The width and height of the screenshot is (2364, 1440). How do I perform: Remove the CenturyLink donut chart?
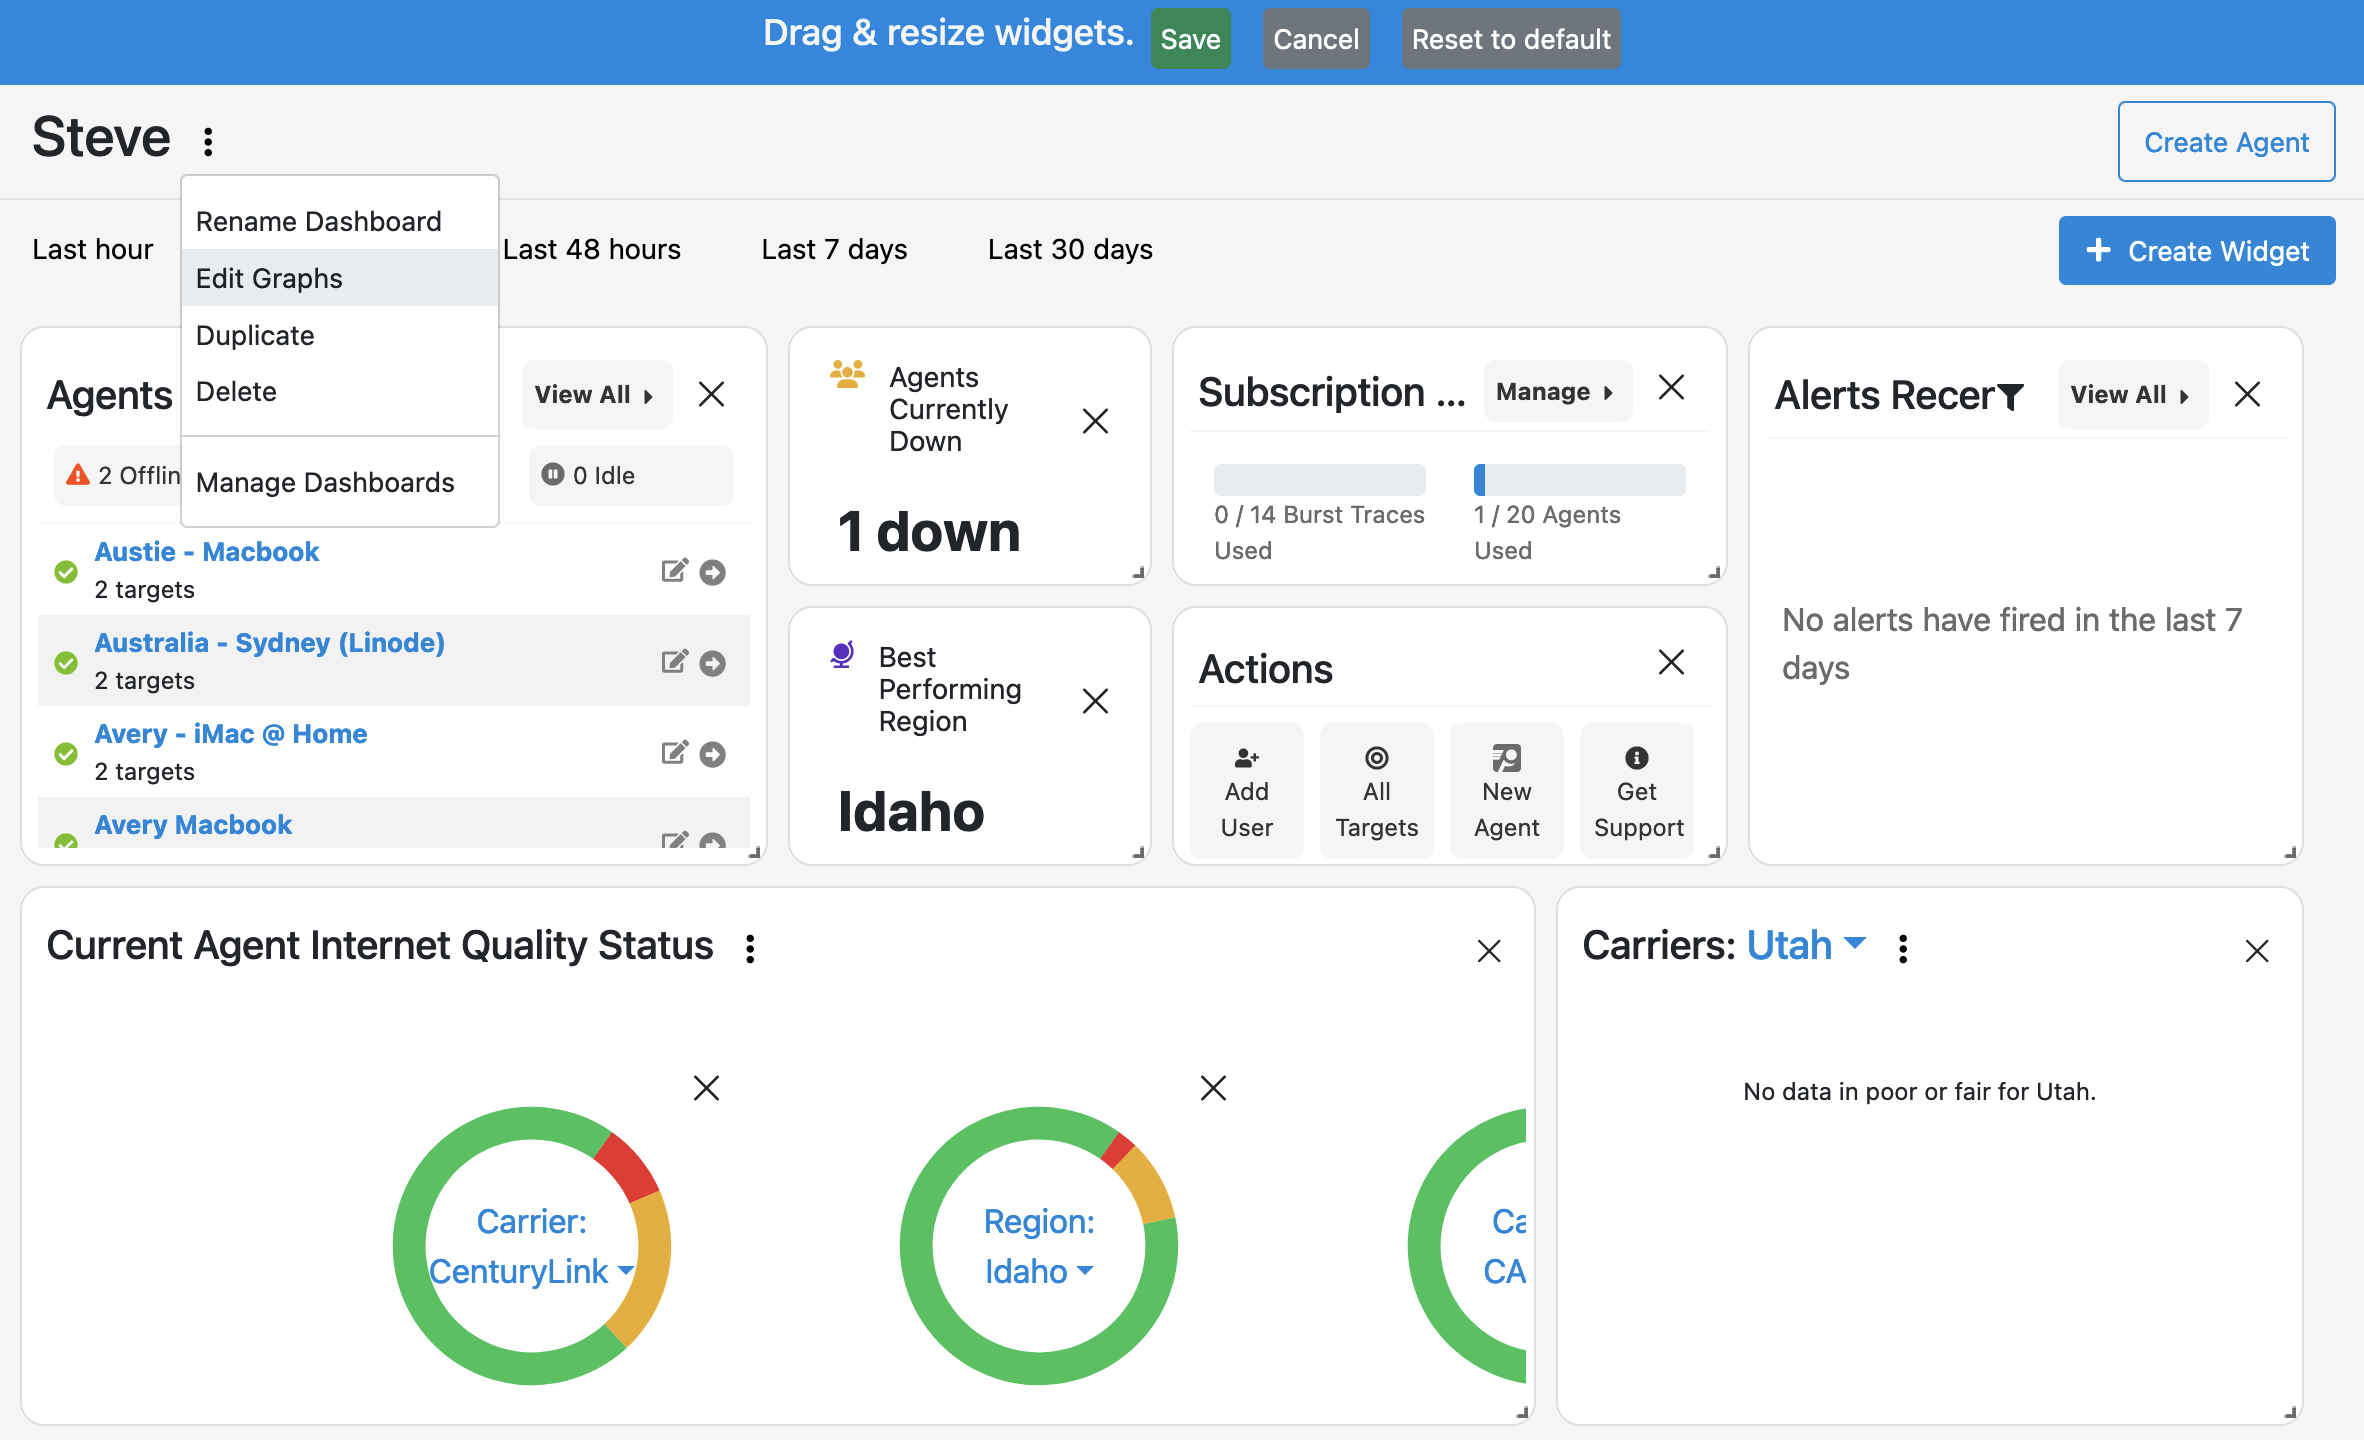(707, 1088)
